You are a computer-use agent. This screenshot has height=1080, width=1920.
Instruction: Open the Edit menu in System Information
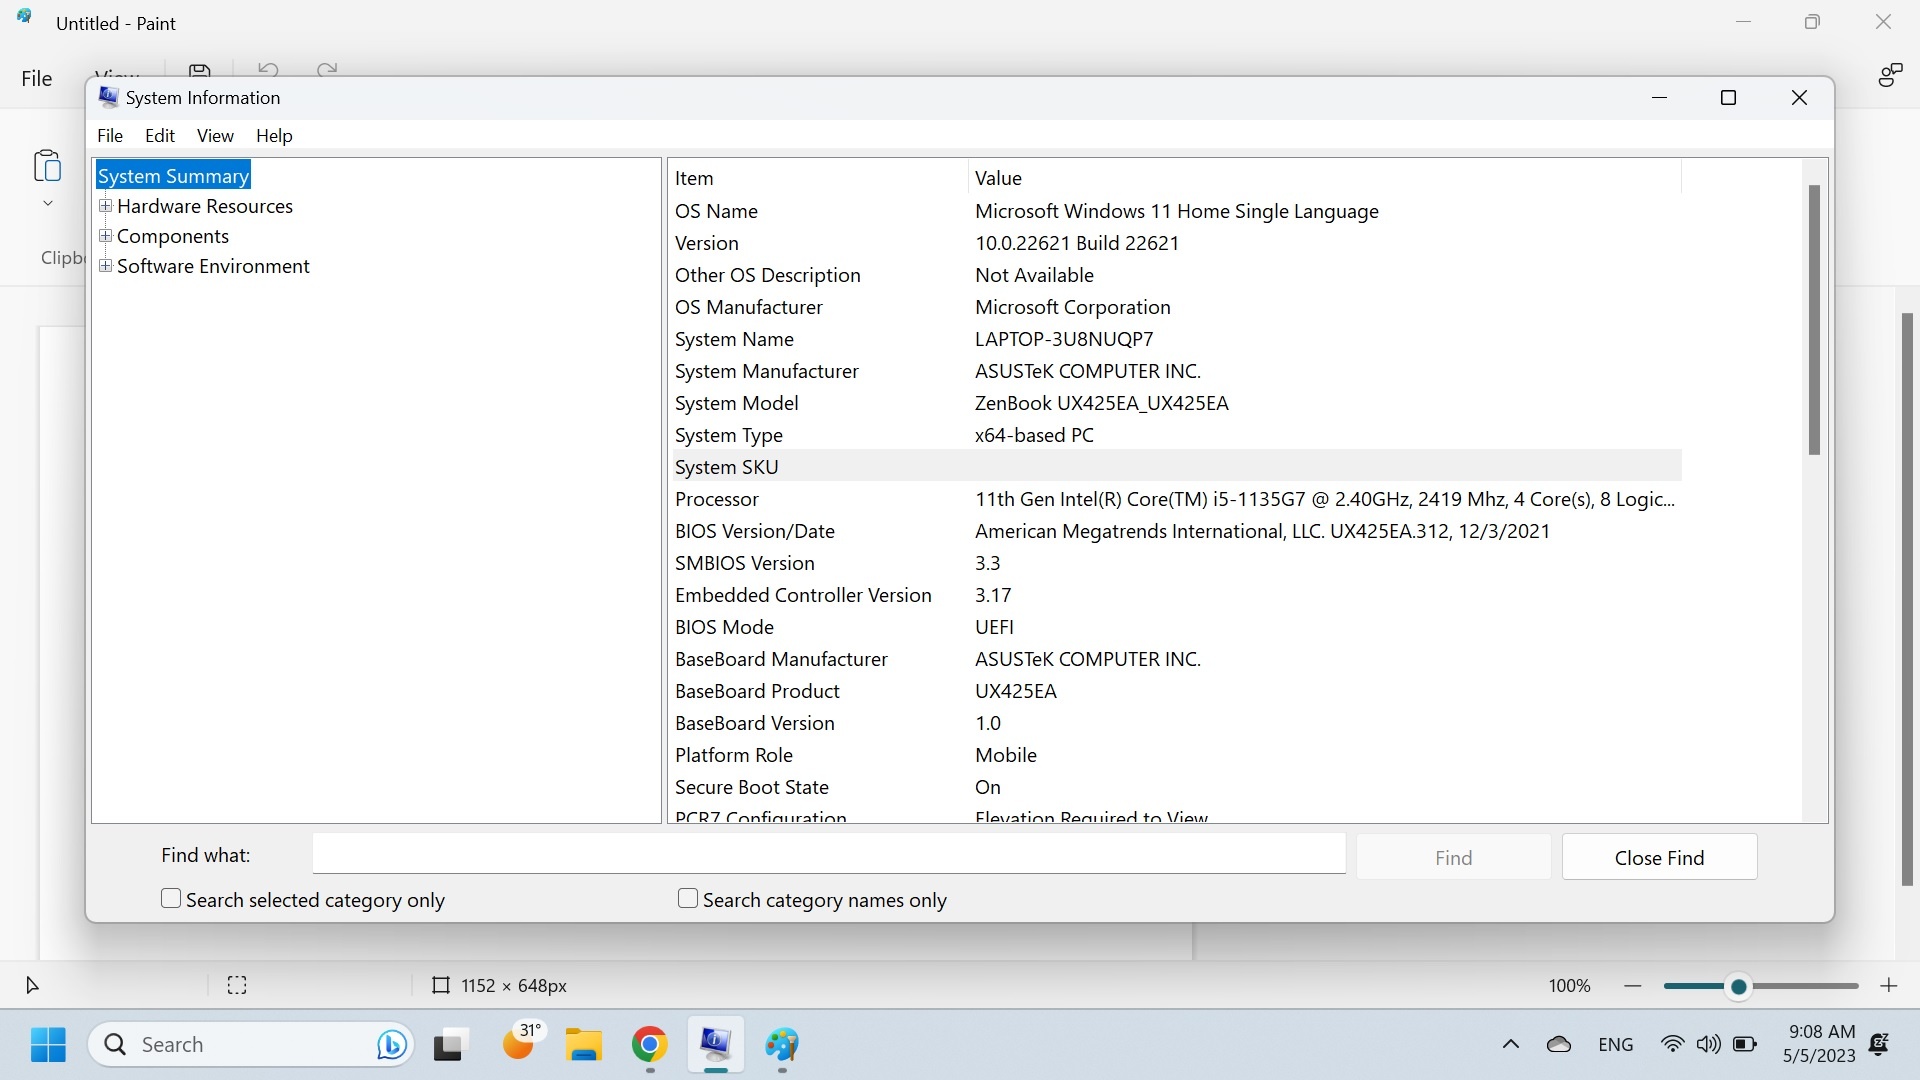(159, 135)
